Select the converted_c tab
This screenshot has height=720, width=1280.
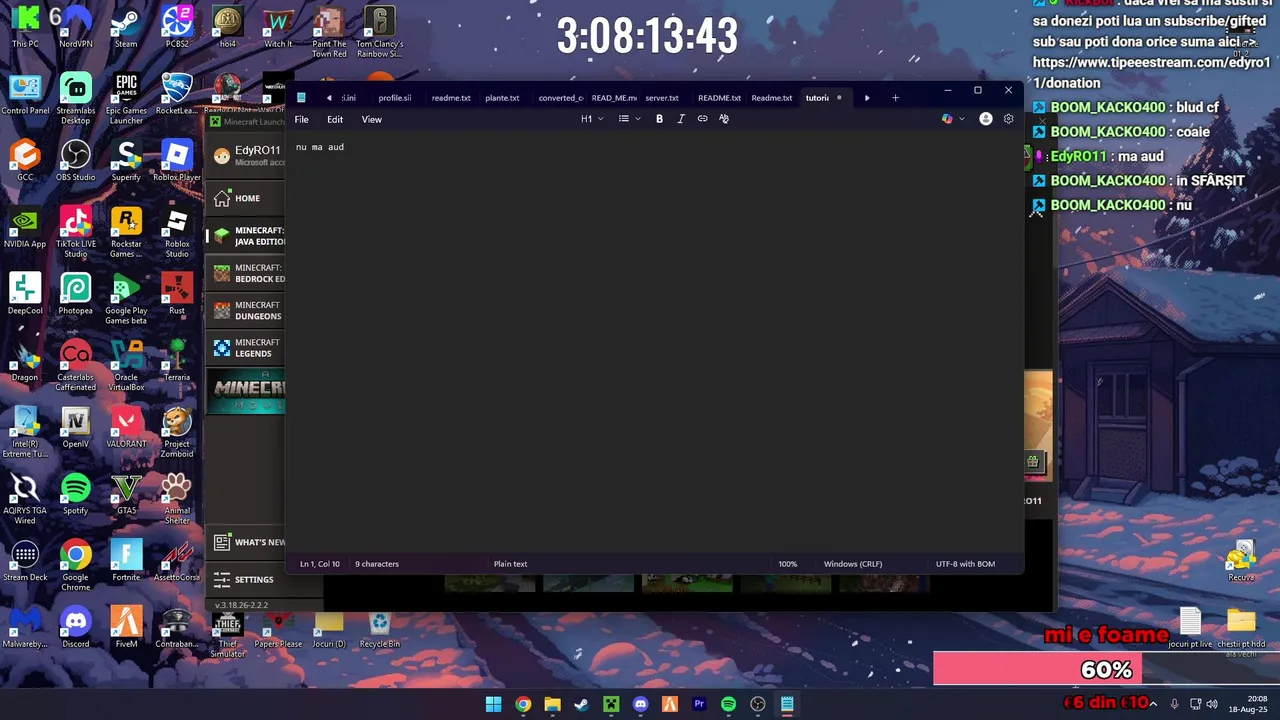560,98
